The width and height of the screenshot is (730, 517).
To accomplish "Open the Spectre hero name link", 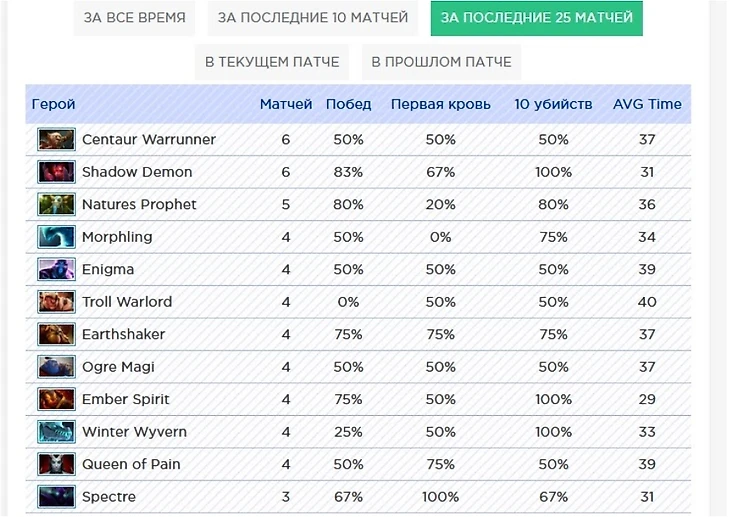I will (109, 497).
